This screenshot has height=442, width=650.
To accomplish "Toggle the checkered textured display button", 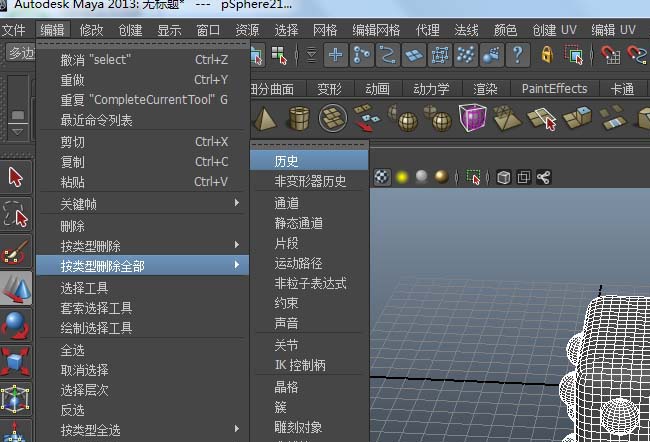I will 381,178.
